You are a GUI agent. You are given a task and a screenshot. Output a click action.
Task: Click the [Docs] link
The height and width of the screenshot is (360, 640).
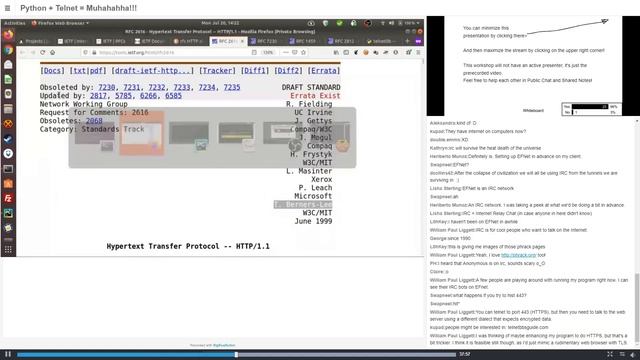tap(52, 71)
